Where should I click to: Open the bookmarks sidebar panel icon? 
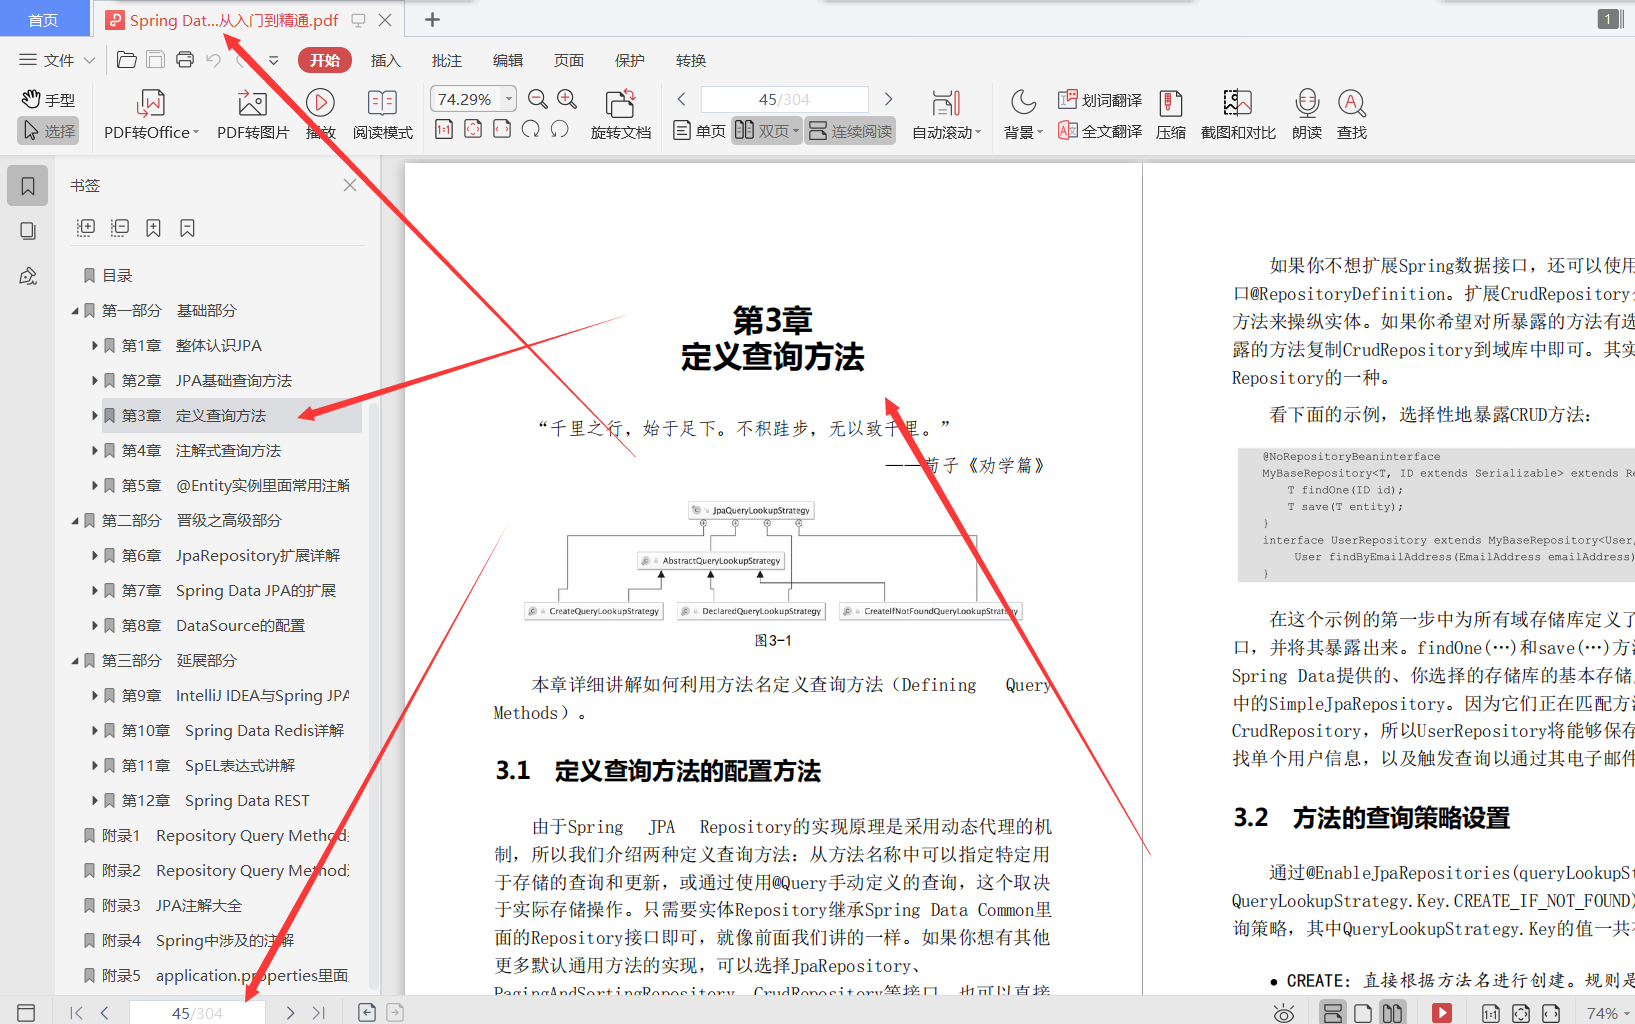pos(28,186)
